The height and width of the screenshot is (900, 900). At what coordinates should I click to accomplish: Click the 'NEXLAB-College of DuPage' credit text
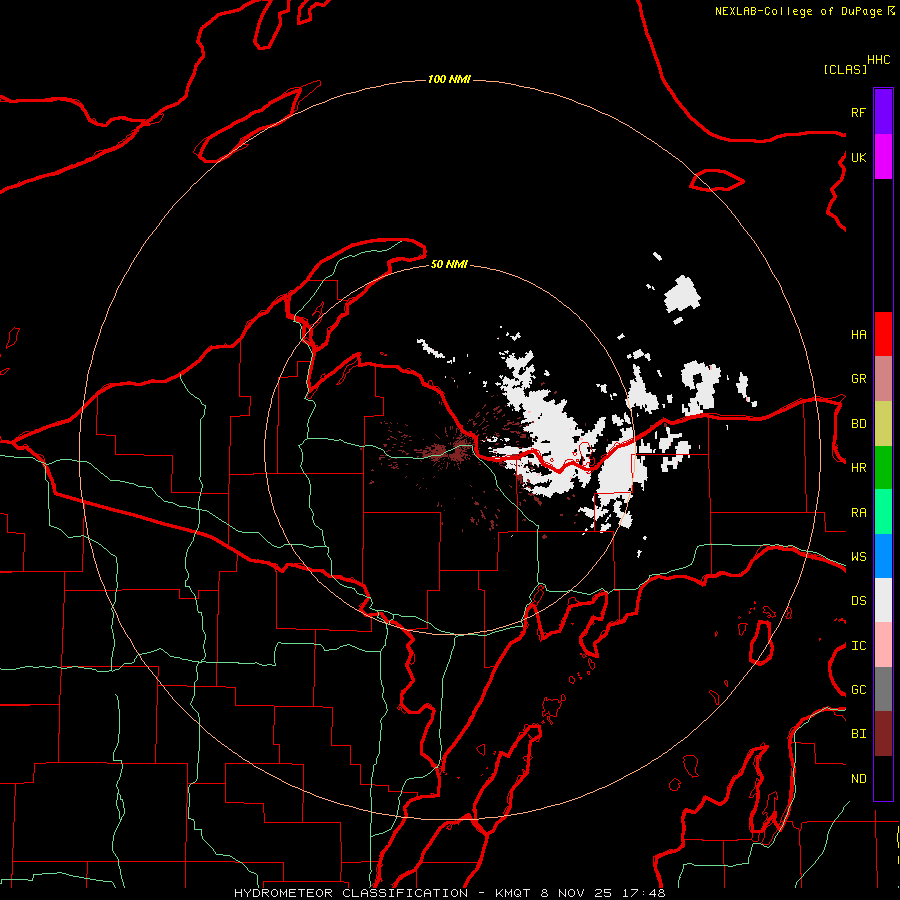tap(799, 11)
